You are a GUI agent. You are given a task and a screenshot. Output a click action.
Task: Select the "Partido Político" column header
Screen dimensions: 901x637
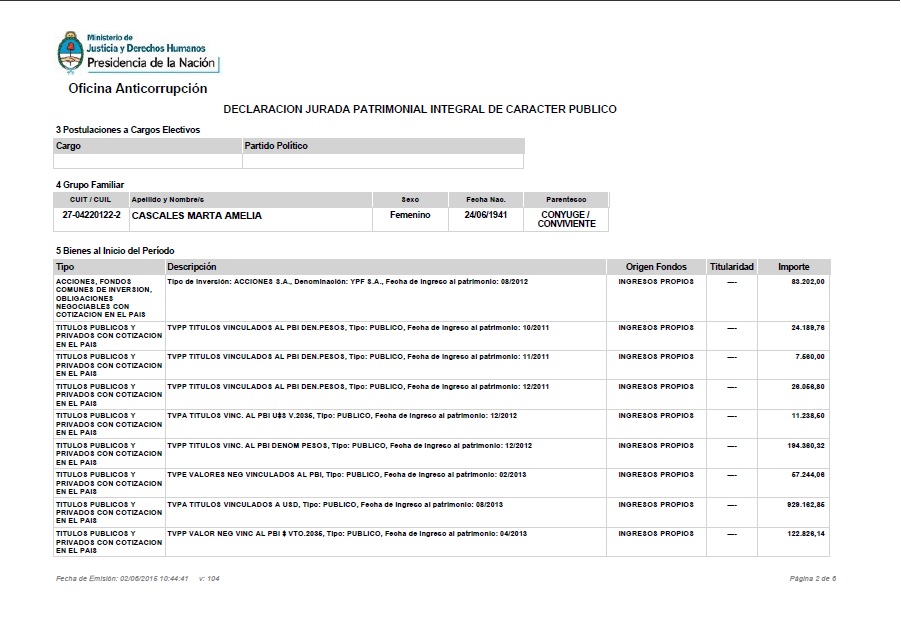(x=277, y=146)
